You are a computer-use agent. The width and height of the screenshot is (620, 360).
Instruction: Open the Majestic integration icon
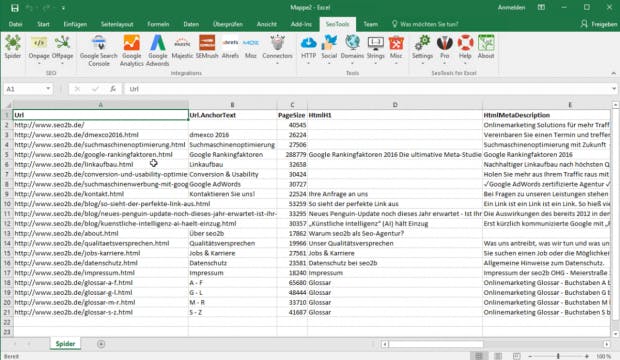tap(182, 47)
